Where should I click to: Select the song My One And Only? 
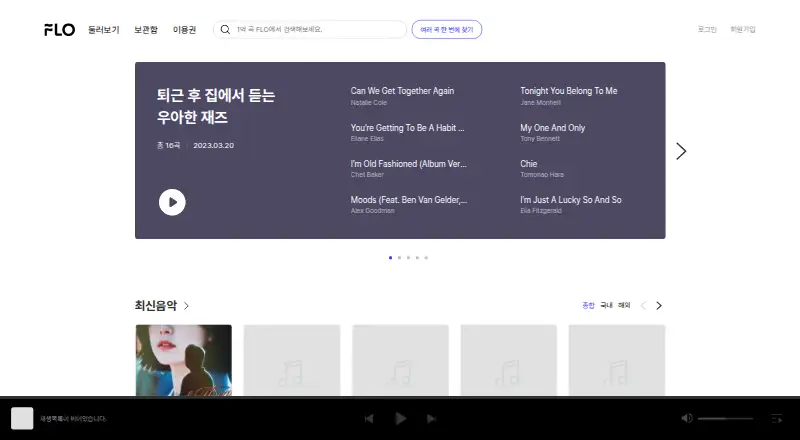tap(553, 128)
